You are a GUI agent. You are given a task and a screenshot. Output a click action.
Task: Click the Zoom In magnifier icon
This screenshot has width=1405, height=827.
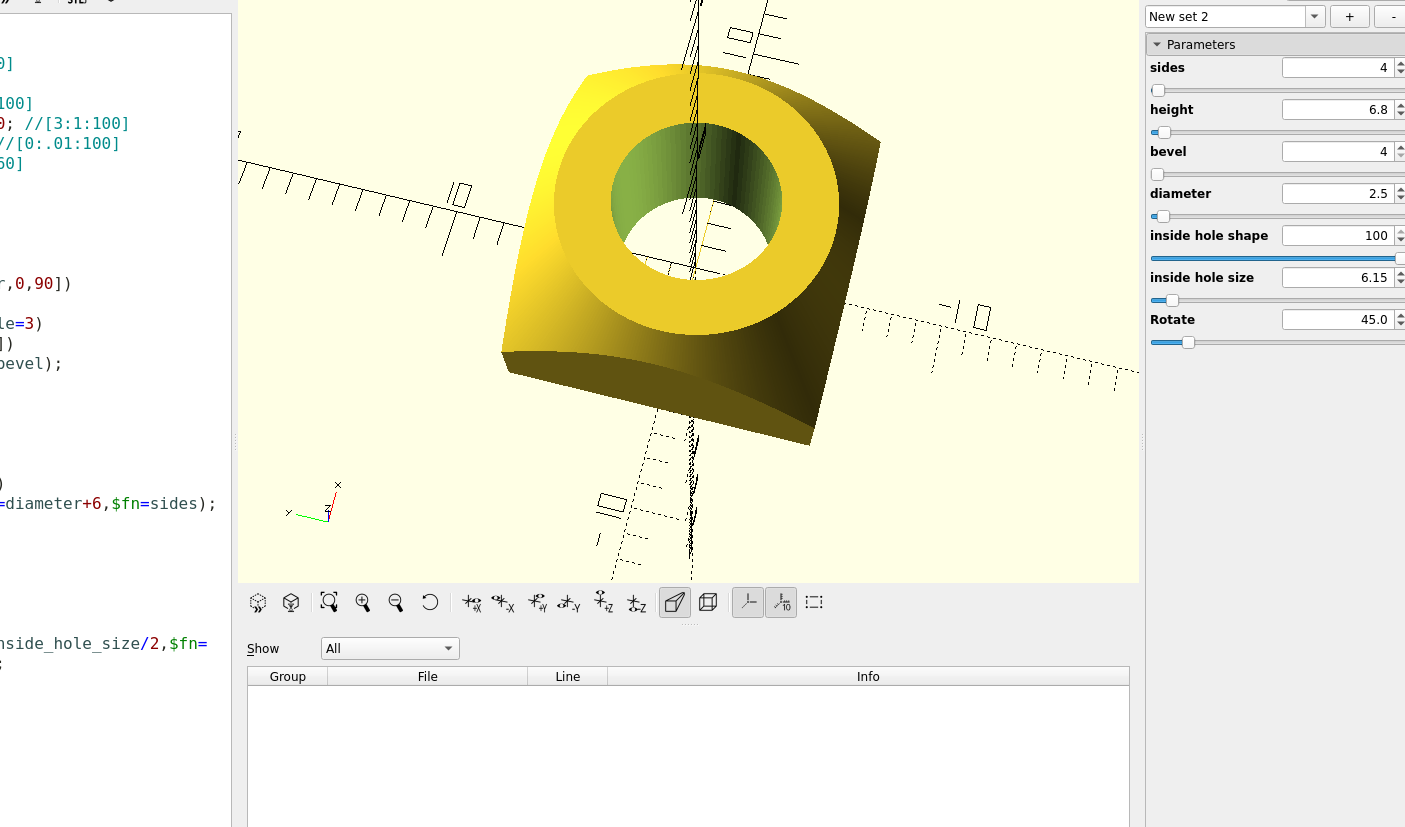click(x=363, y=602)
